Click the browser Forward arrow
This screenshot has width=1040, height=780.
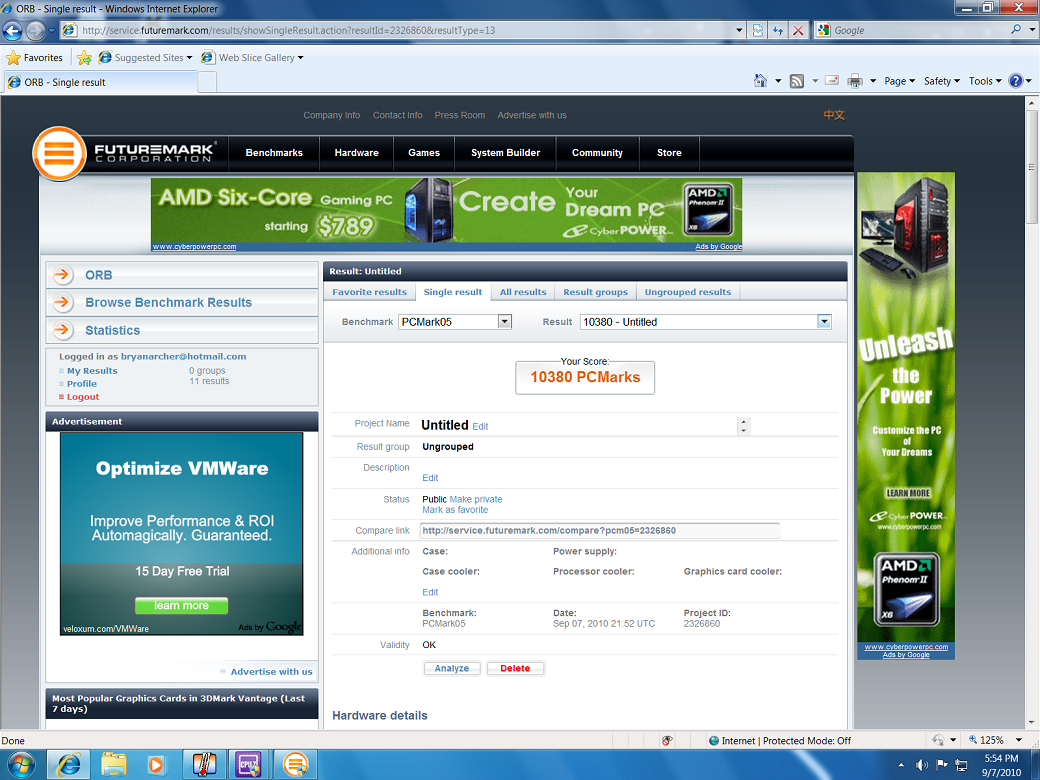pos(35,30)
